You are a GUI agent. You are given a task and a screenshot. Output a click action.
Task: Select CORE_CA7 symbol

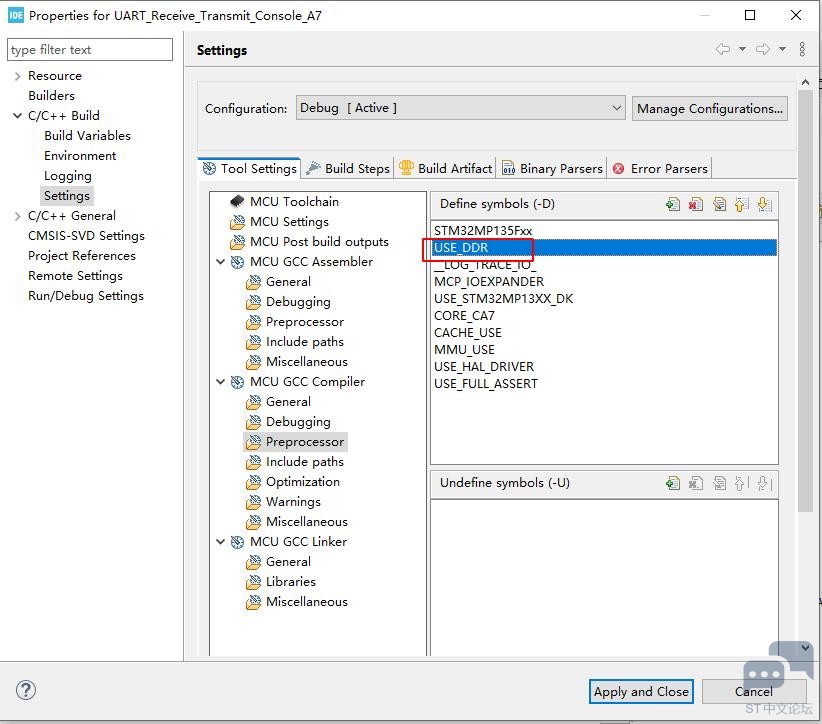464,316
